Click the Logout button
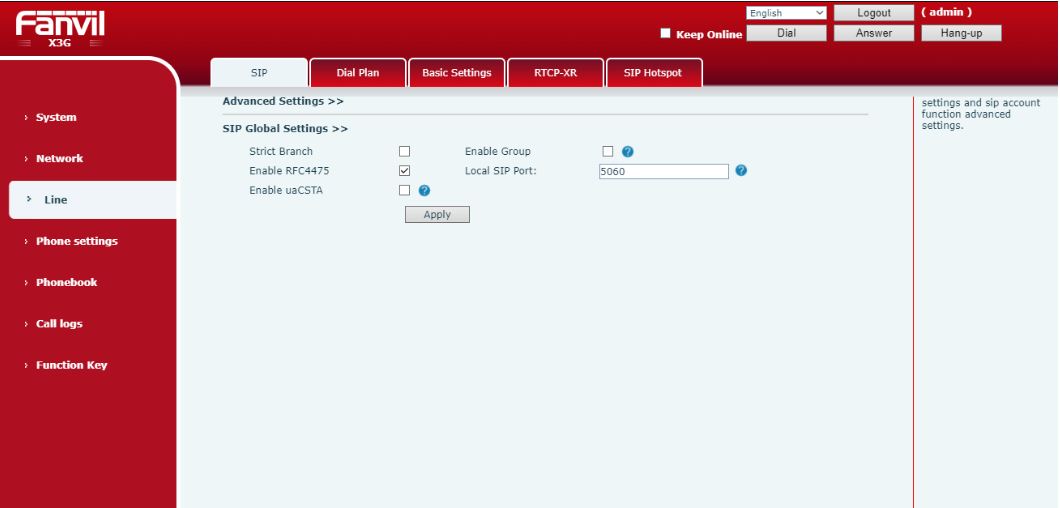 [873, 13]
